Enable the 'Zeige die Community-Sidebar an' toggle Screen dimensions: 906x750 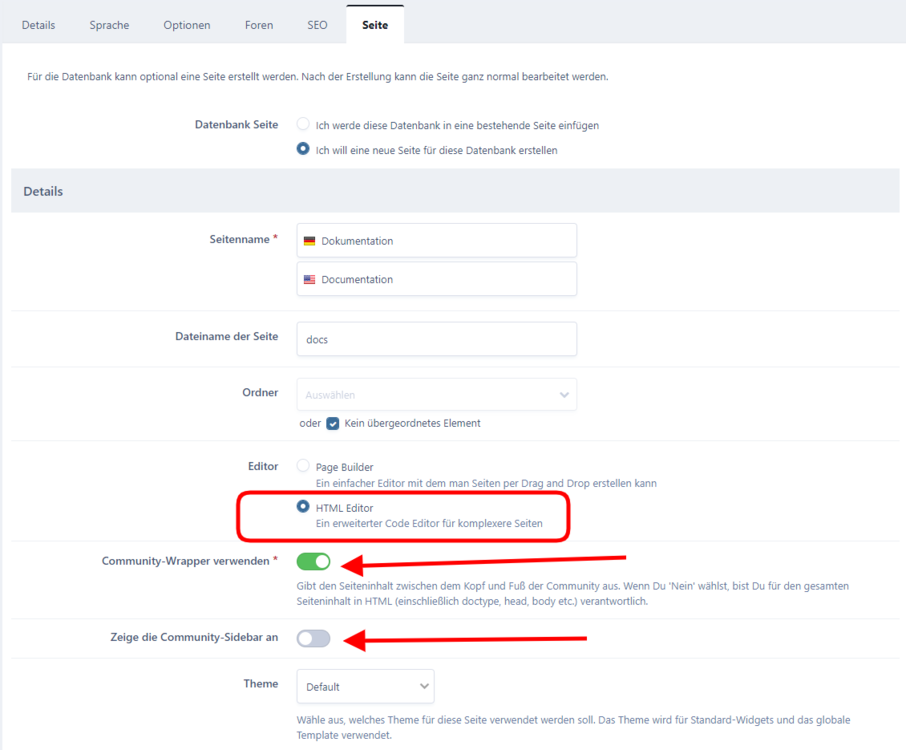click(x=313, y=638)
